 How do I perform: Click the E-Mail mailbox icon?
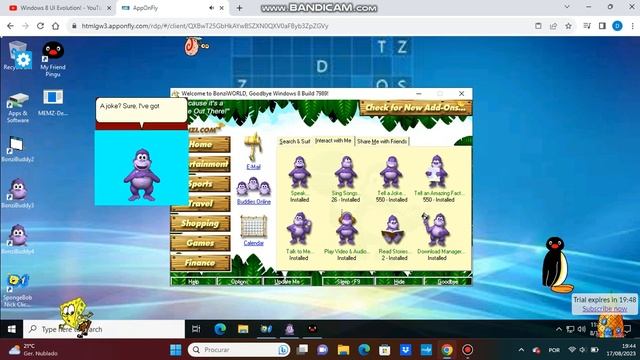click(x=253, y=147)
